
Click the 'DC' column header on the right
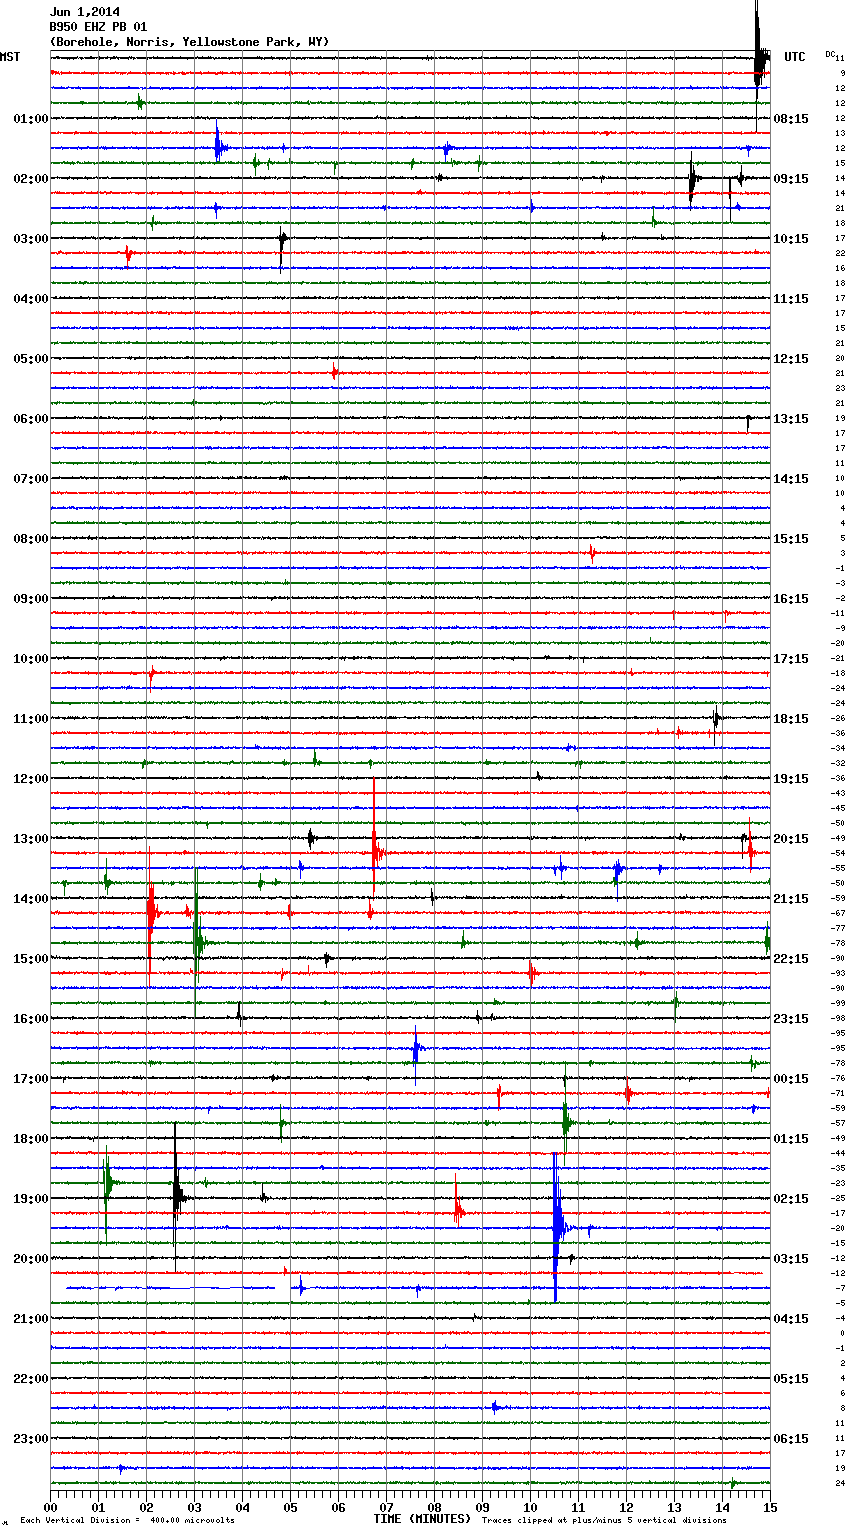click(830, 53)
